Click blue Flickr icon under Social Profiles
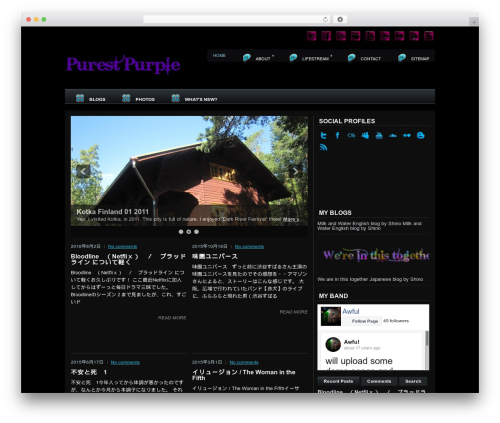Screen dimensions: 500x423 point(407,135)
